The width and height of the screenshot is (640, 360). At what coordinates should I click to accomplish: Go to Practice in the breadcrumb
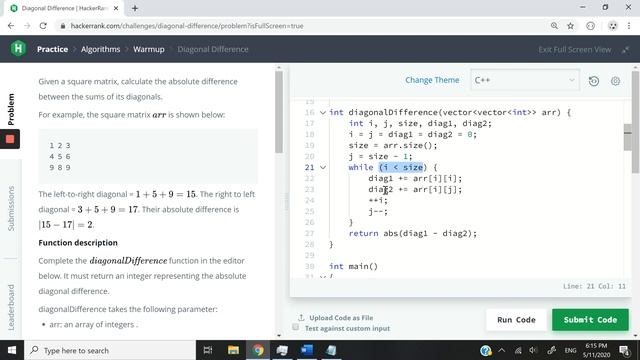pos(52,49)
